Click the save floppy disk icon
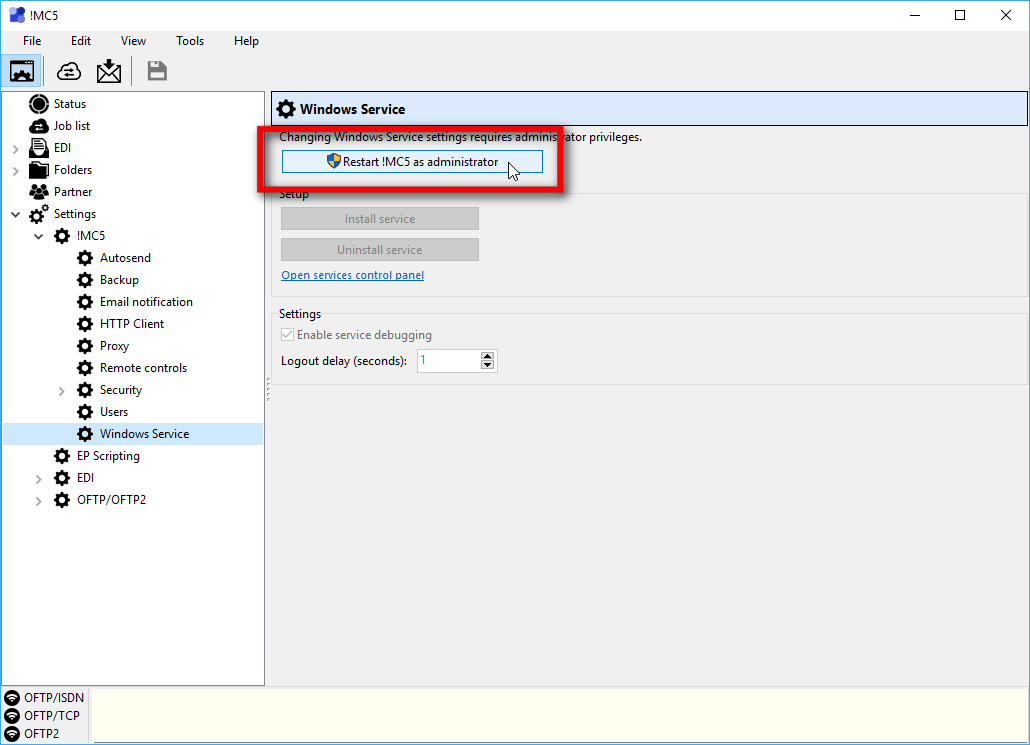The height and width of the screenshot is (745, 1030). tap(157, 71)
